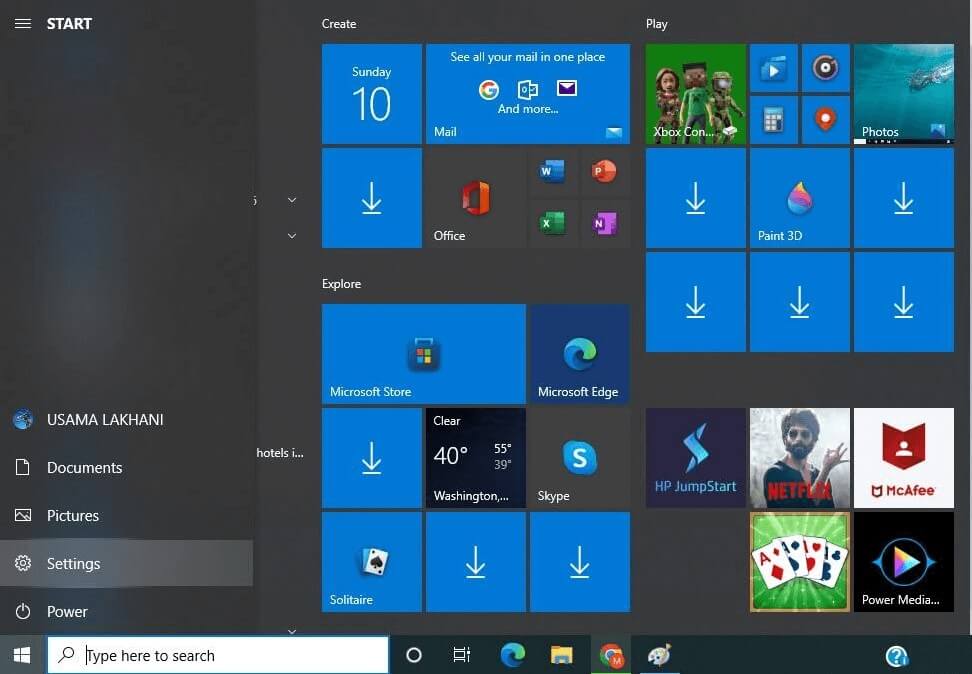972x674 pixels.
Task: Click the download tile beside the weather tile
Action: tap(372, 458)
